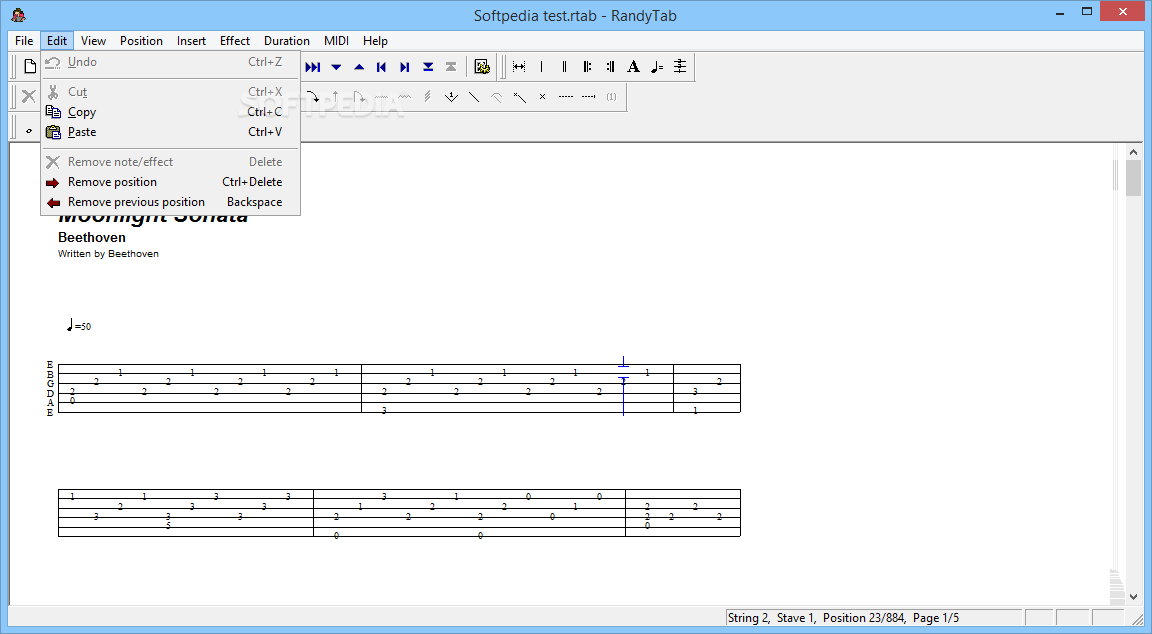Click the New document toolbar icon
This screenshot has width=1152, height=634.
point(29,67)
